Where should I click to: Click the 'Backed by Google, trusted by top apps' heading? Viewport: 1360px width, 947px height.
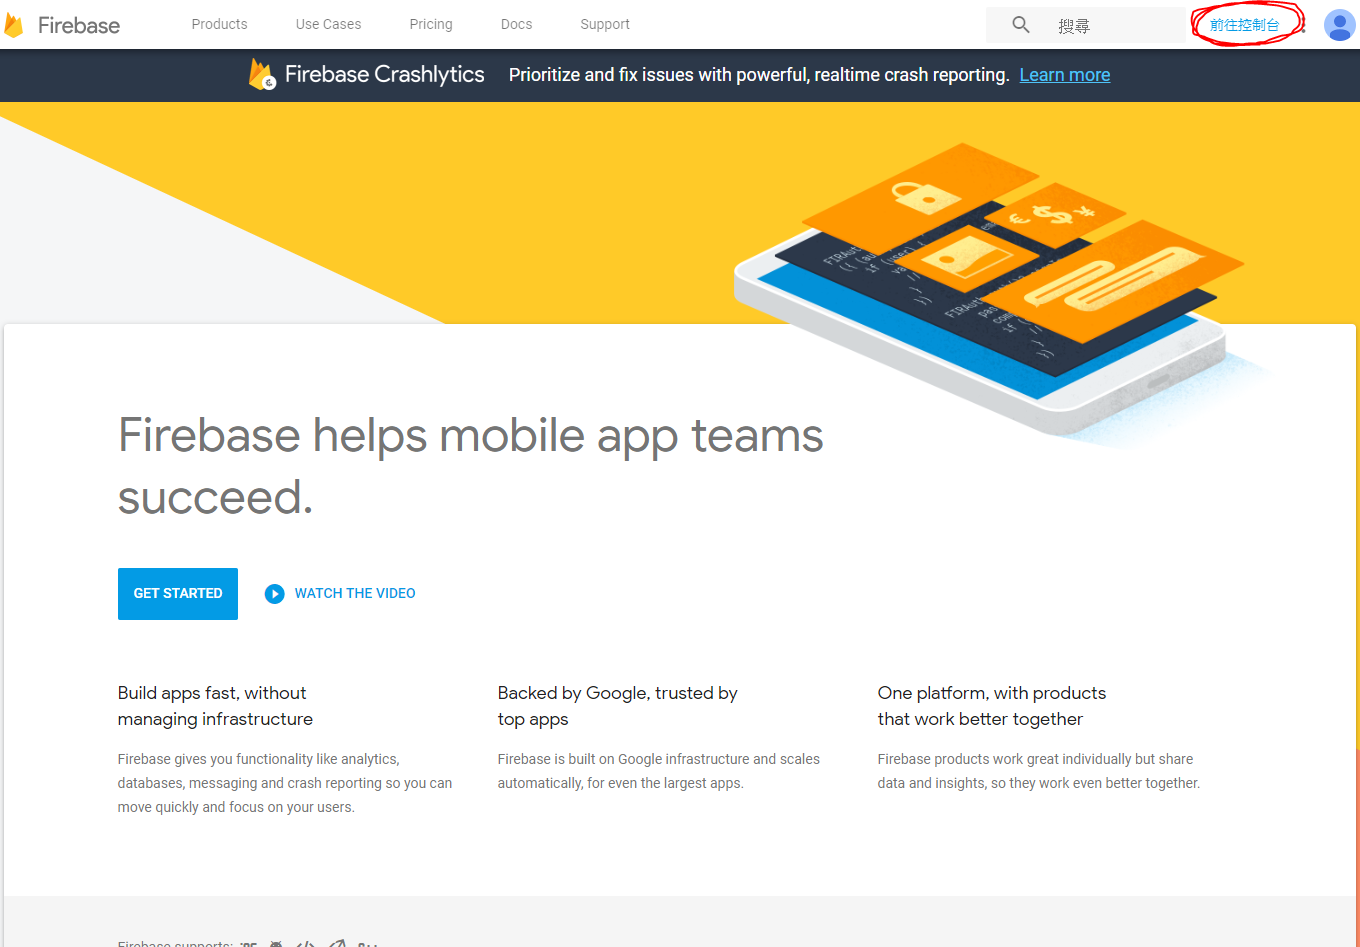coord(617,706)
